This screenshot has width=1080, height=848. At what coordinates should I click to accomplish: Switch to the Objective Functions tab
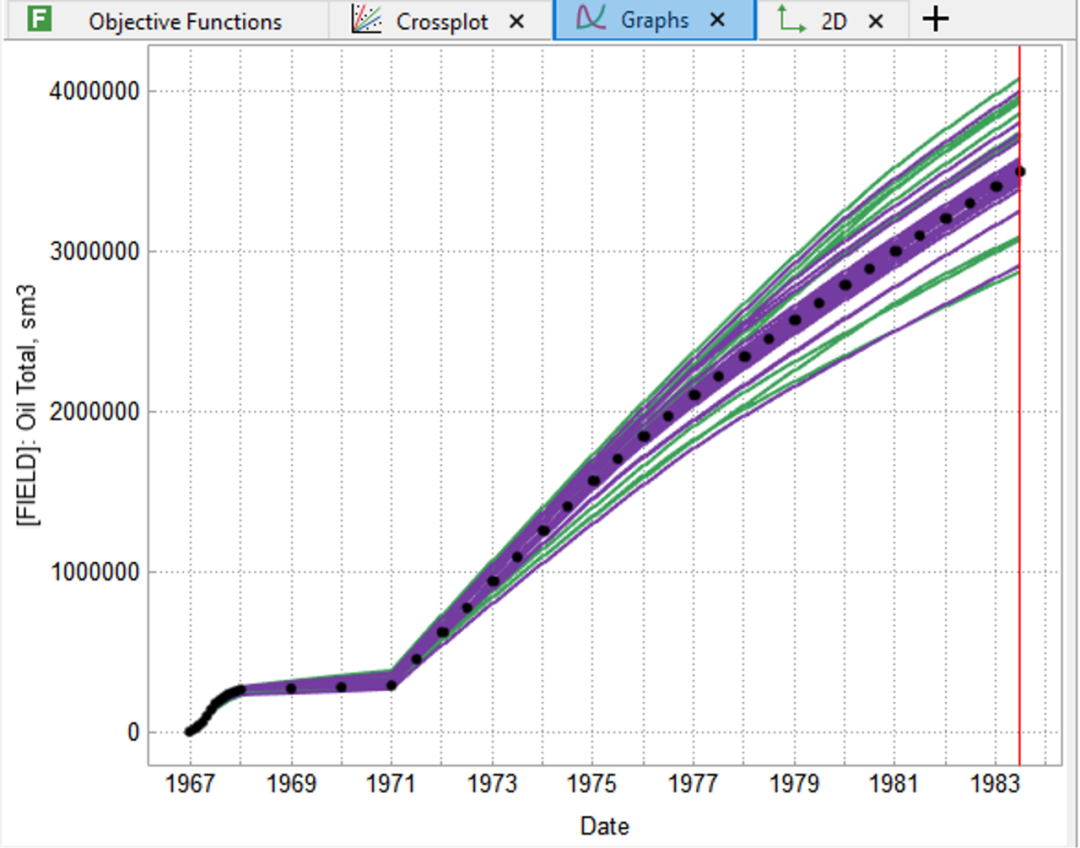tap(185, 21)
